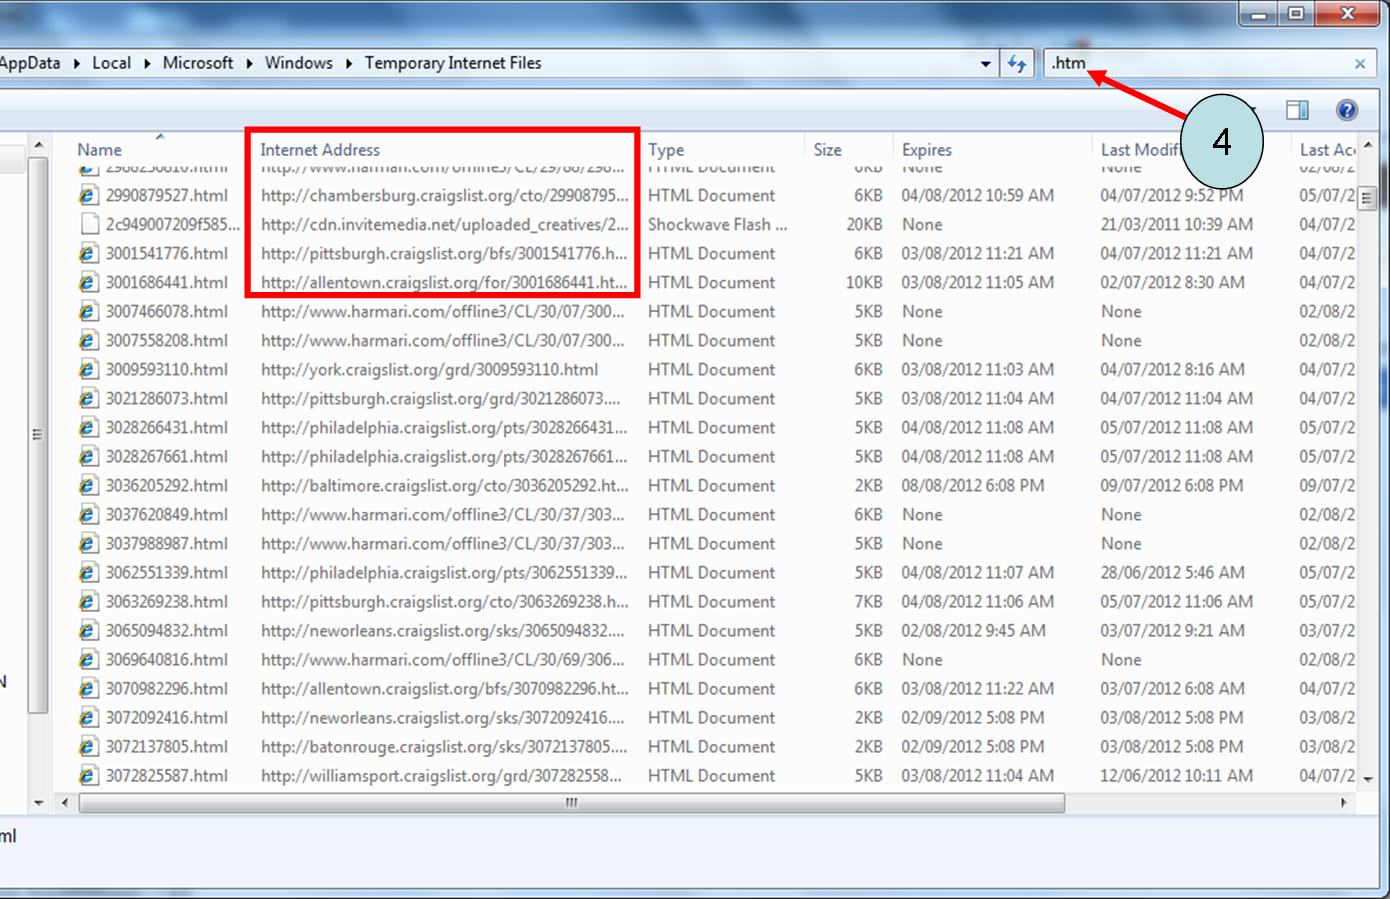
Task: Click horizontal scrollbar right arrow
Action: tap(1343, 803)
